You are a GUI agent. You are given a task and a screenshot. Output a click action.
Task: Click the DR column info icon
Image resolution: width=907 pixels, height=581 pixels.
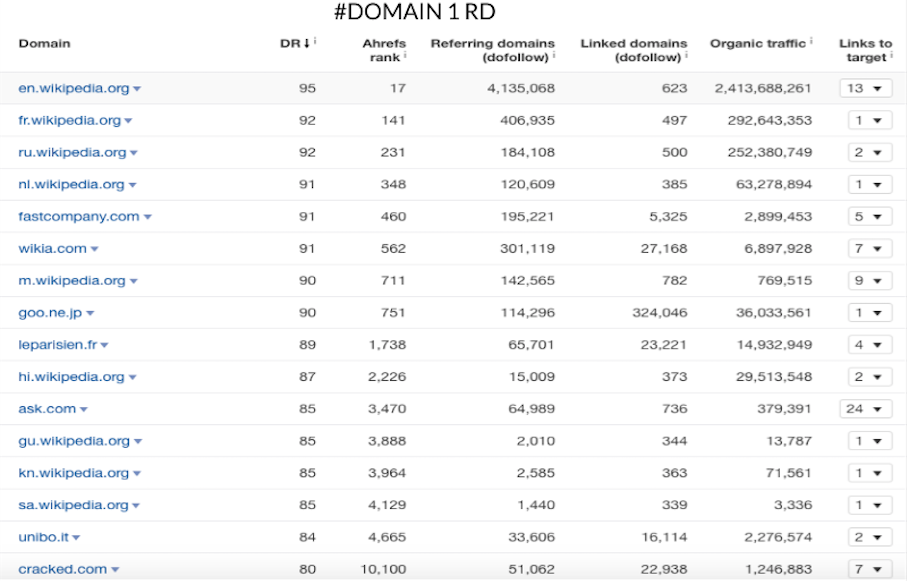pos(315,42)
